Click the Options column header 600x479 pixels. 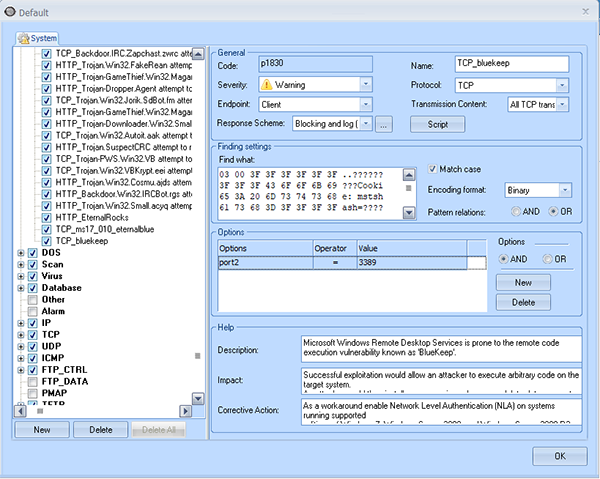pyautogui.click(x=266, y=248)
